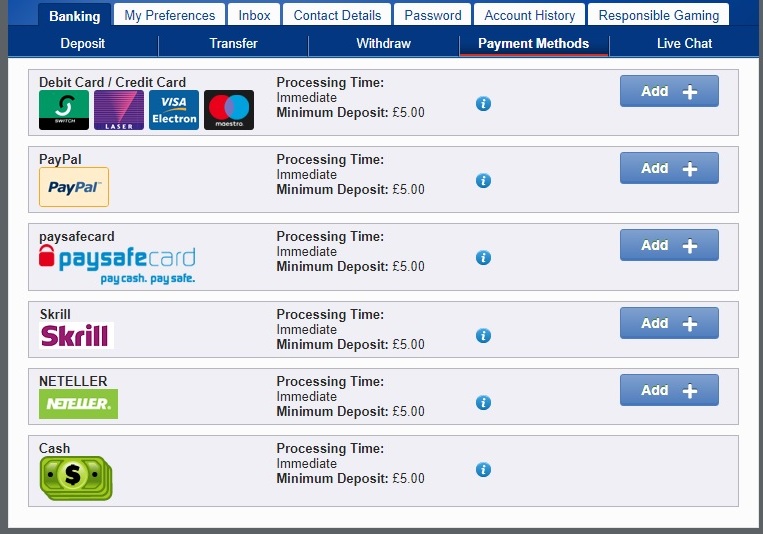763x534 pixels.
Task: Open info icon in the NETELLER row
Action: click(x=483, y=403)
